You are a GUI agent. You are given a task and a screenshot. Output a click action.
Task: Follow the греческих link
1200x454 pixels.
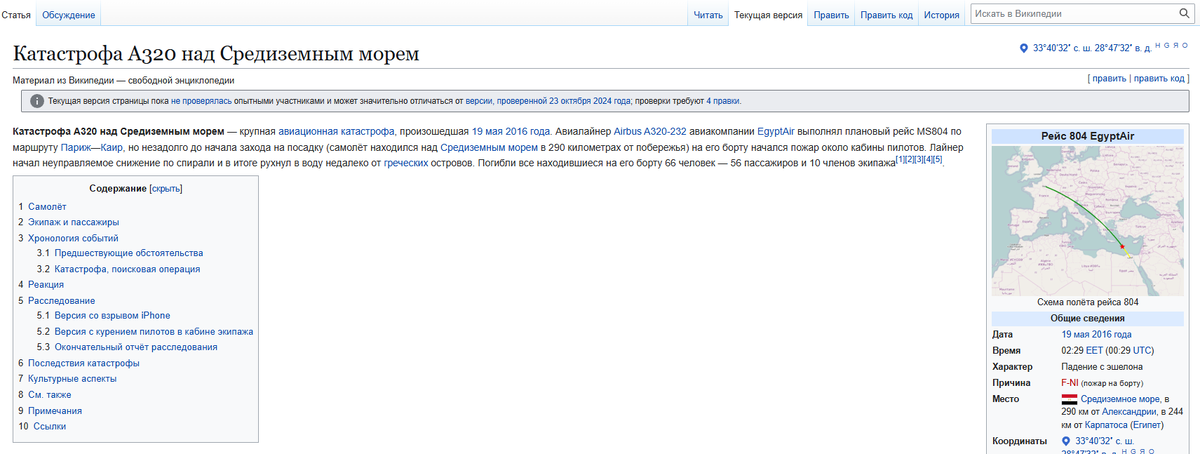408,161
